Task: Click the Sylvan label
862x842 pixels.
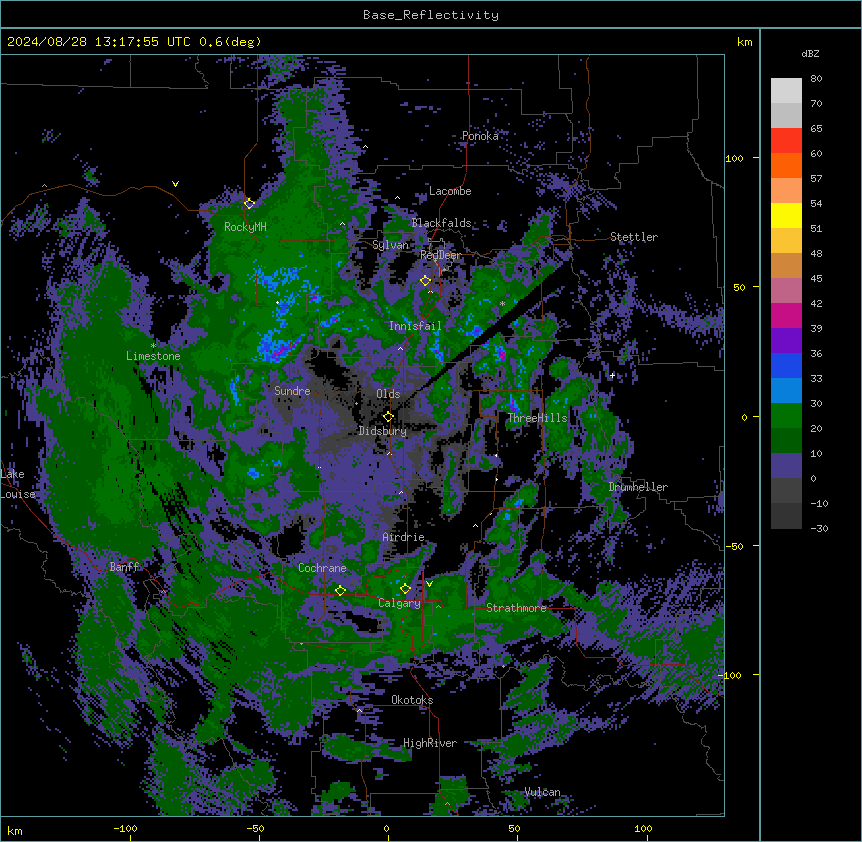Action: click(390, 245)
